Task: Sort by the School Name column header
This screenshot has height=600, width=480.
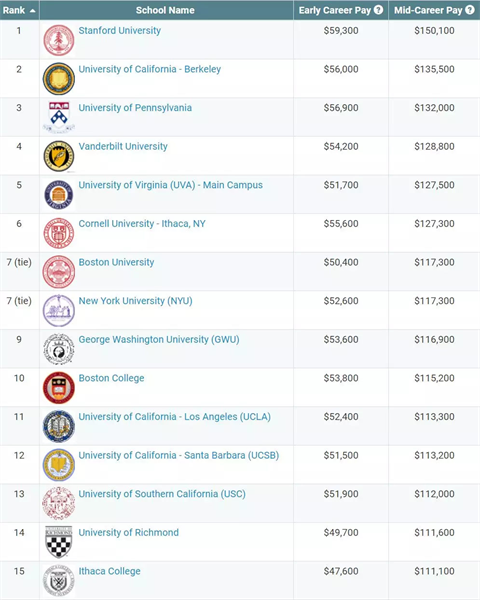Action: (165, 10)
